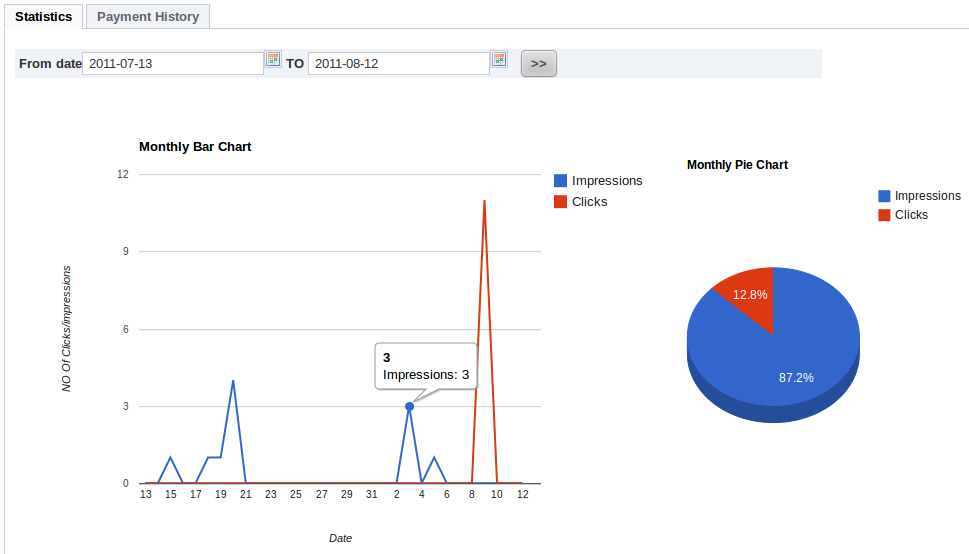This screenshot has width=969, height=554.
Task: Select Clicks label in the line chart legend
Action: (x=590, y=202)
